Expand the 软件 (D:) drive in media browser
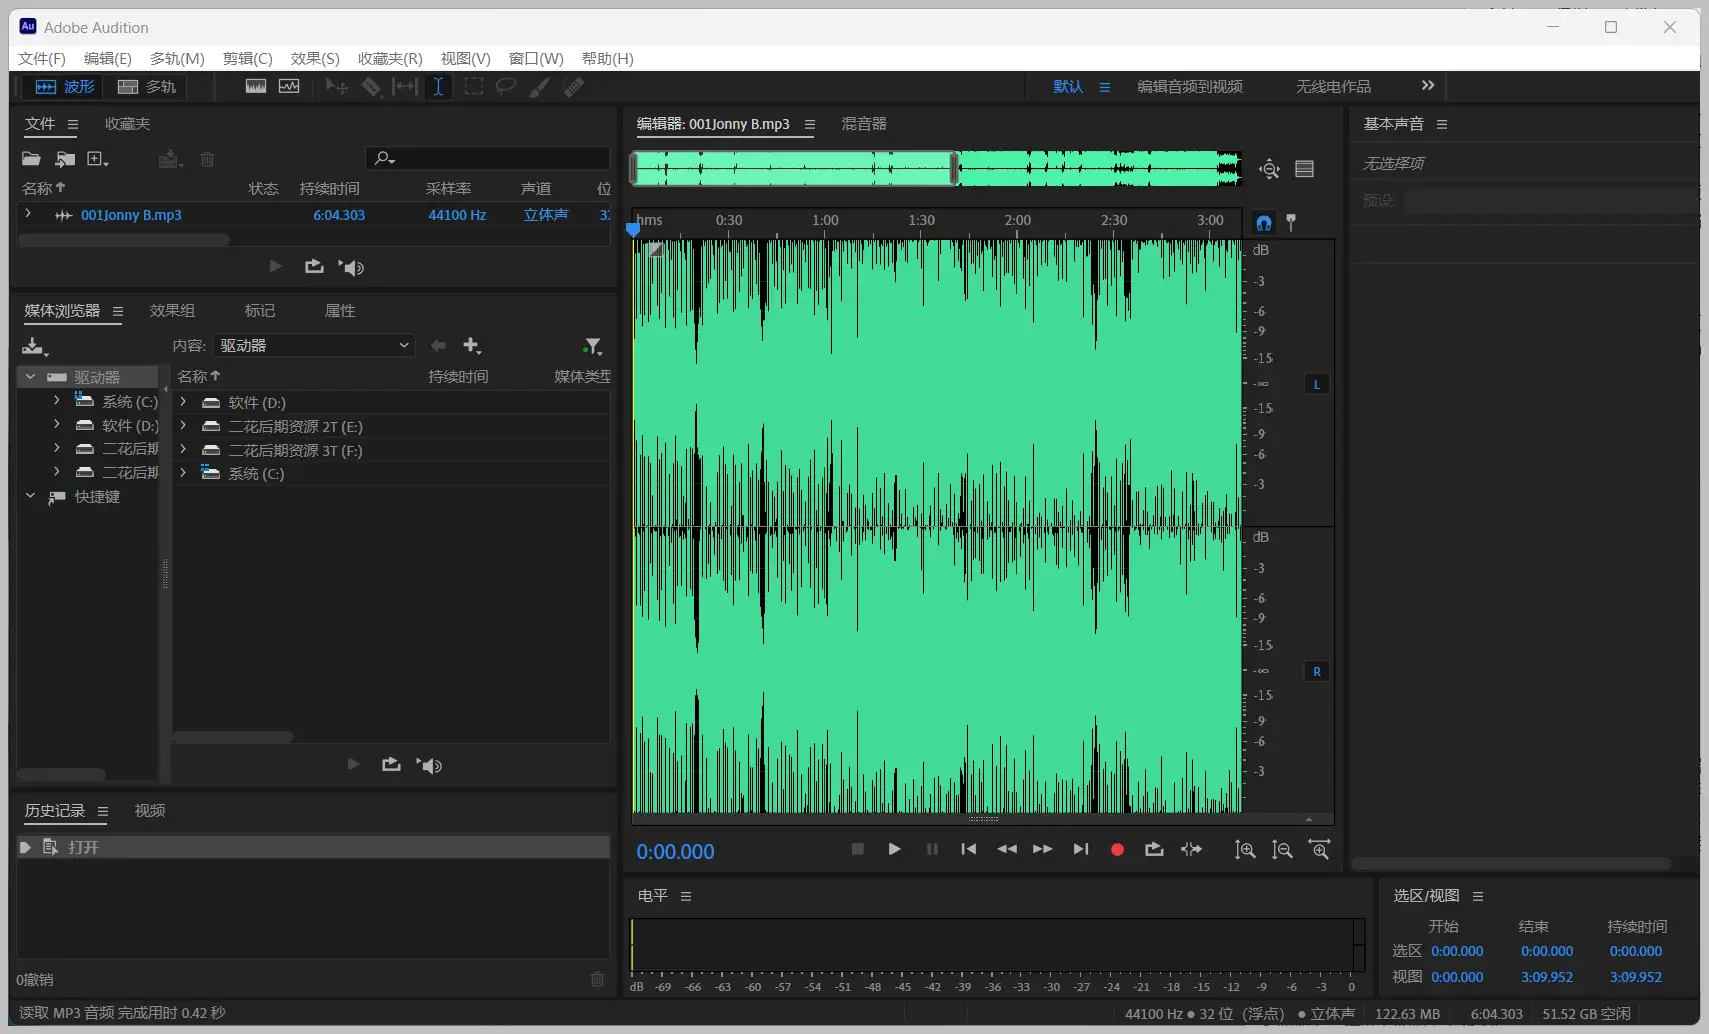This screenshot has width=1709, height=1034. point(183,402)
